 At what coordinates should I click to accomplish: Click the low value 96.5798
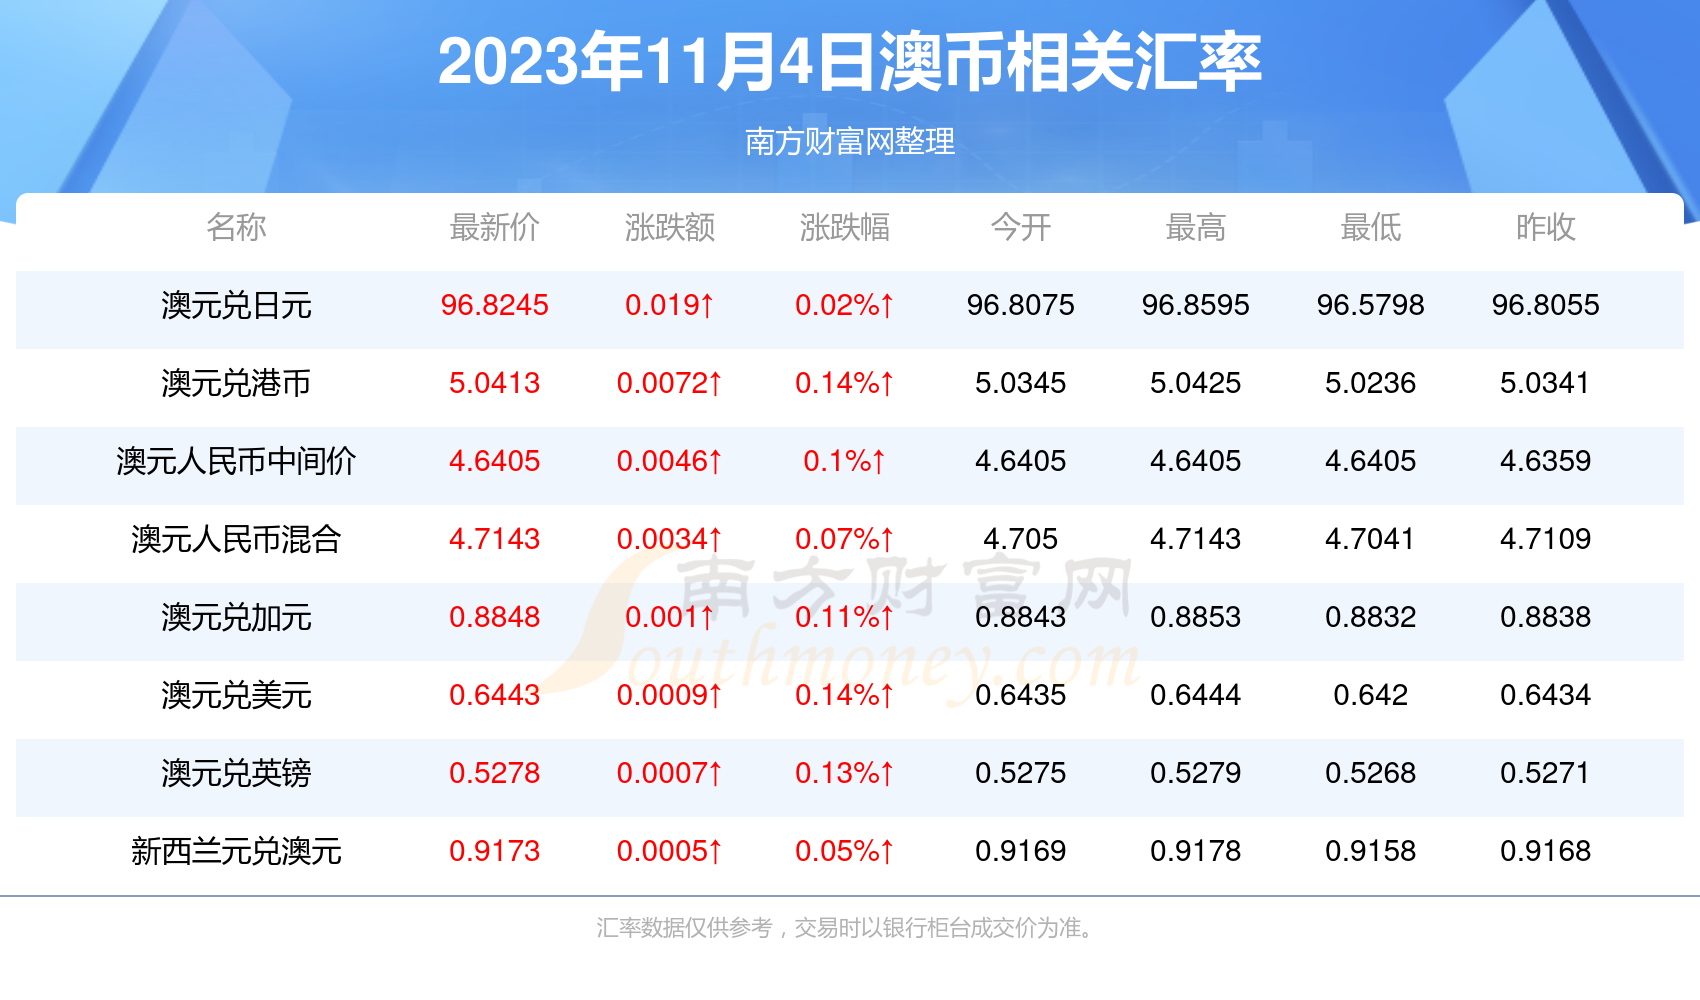tap(1370, 305)
